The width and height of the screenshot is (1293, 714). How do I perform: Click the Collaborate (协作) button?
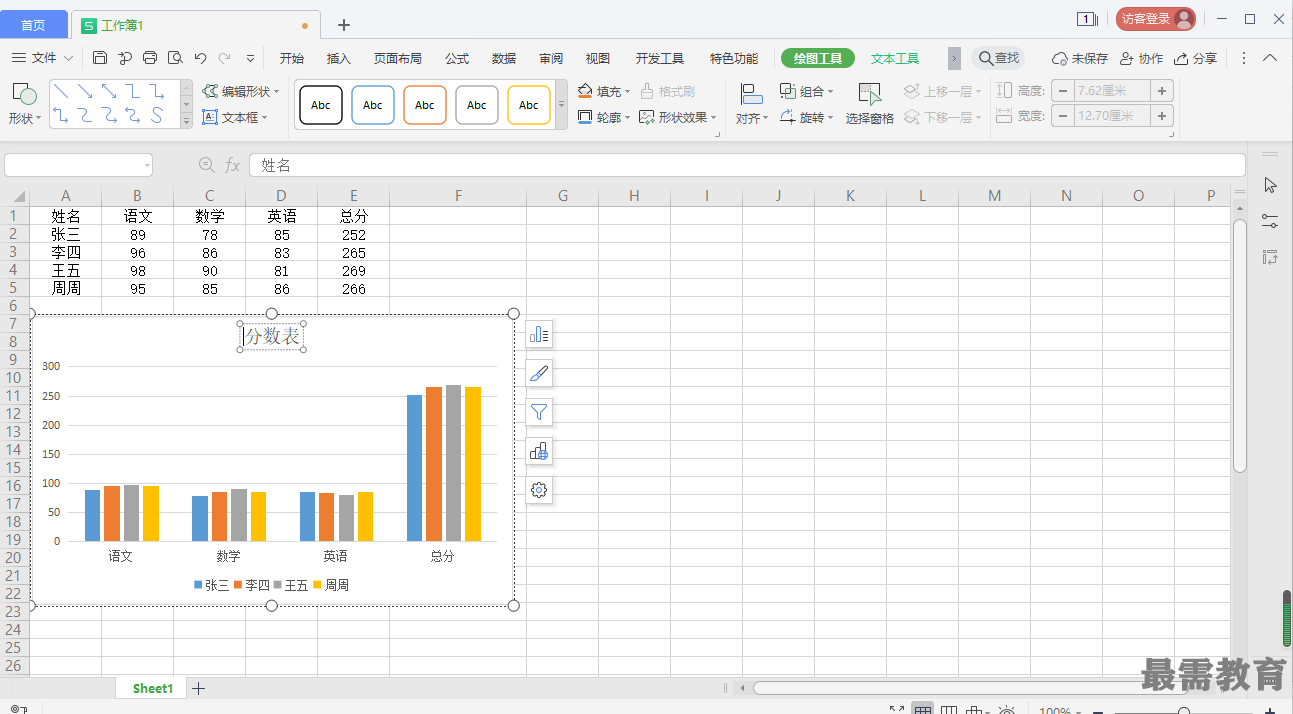pos(1141,58)
